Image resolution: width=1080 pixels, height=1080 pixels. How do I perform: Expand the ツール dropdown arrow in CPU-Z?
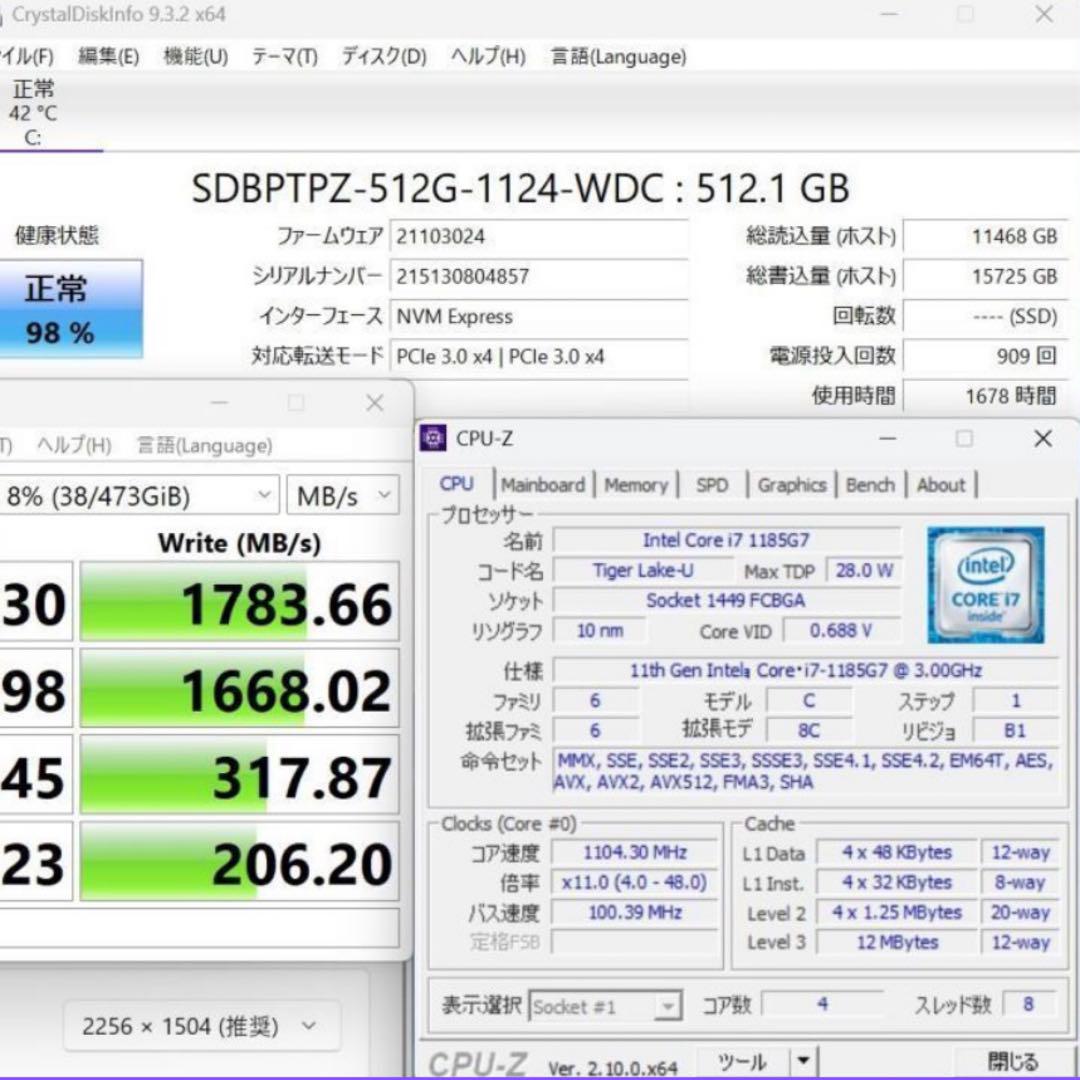point(804,1061)
